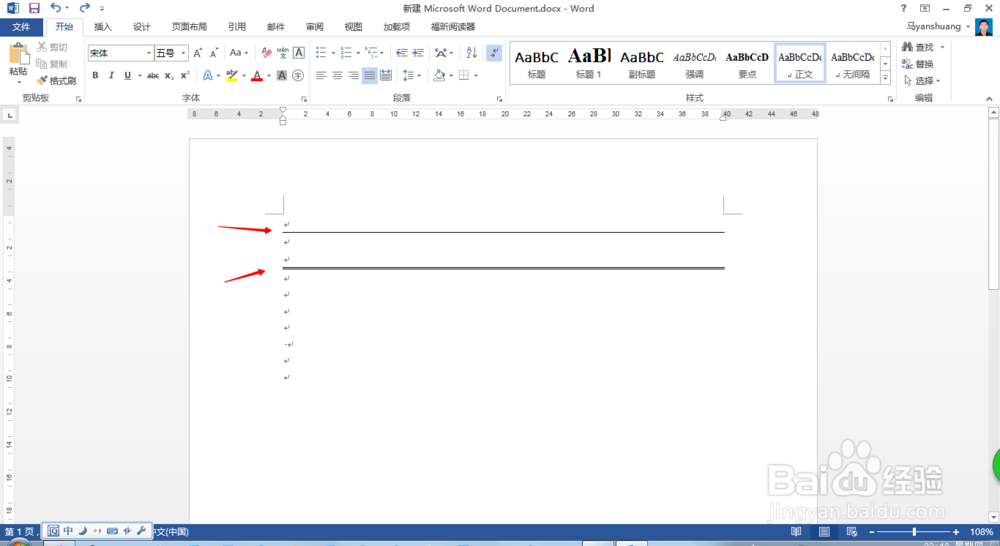Apply the 标题 1 style
The height and width of the screenshot is (546, 1000).
pyautogui.click(x=589, y=63)
